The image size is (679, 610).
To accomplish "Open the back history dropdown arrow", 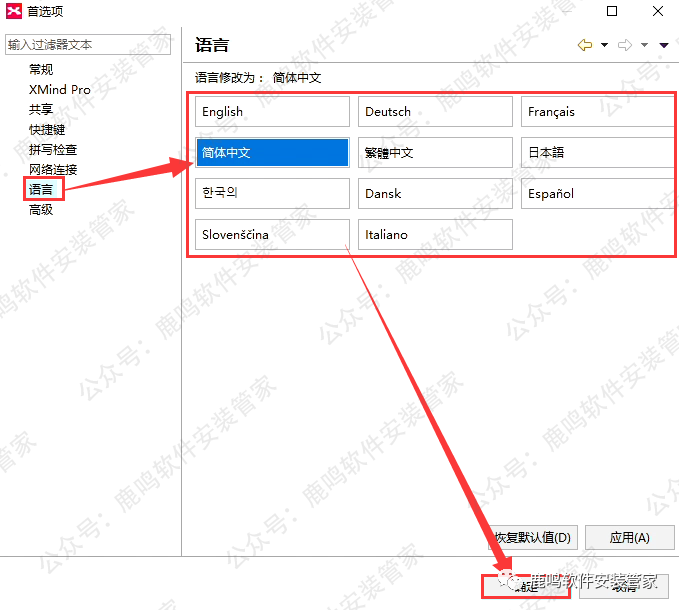I will pyautogui.click(x=604, y=45).
